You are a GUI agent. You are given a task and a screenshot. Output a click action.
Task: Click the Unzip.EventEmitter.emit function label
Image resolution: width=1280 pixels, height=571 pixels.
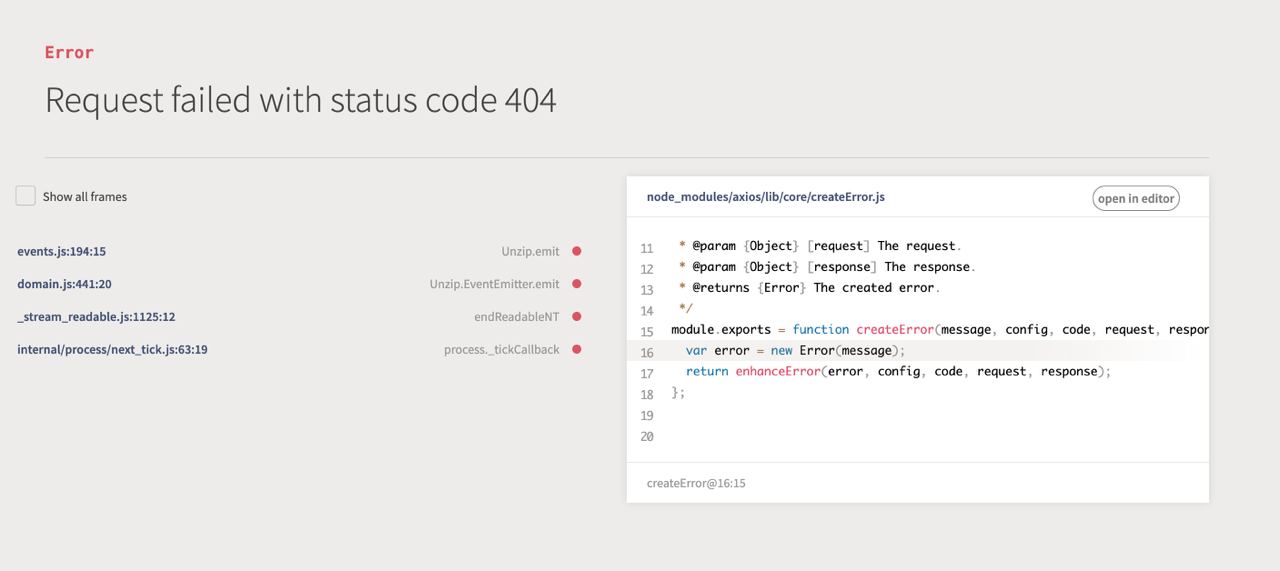495,284
